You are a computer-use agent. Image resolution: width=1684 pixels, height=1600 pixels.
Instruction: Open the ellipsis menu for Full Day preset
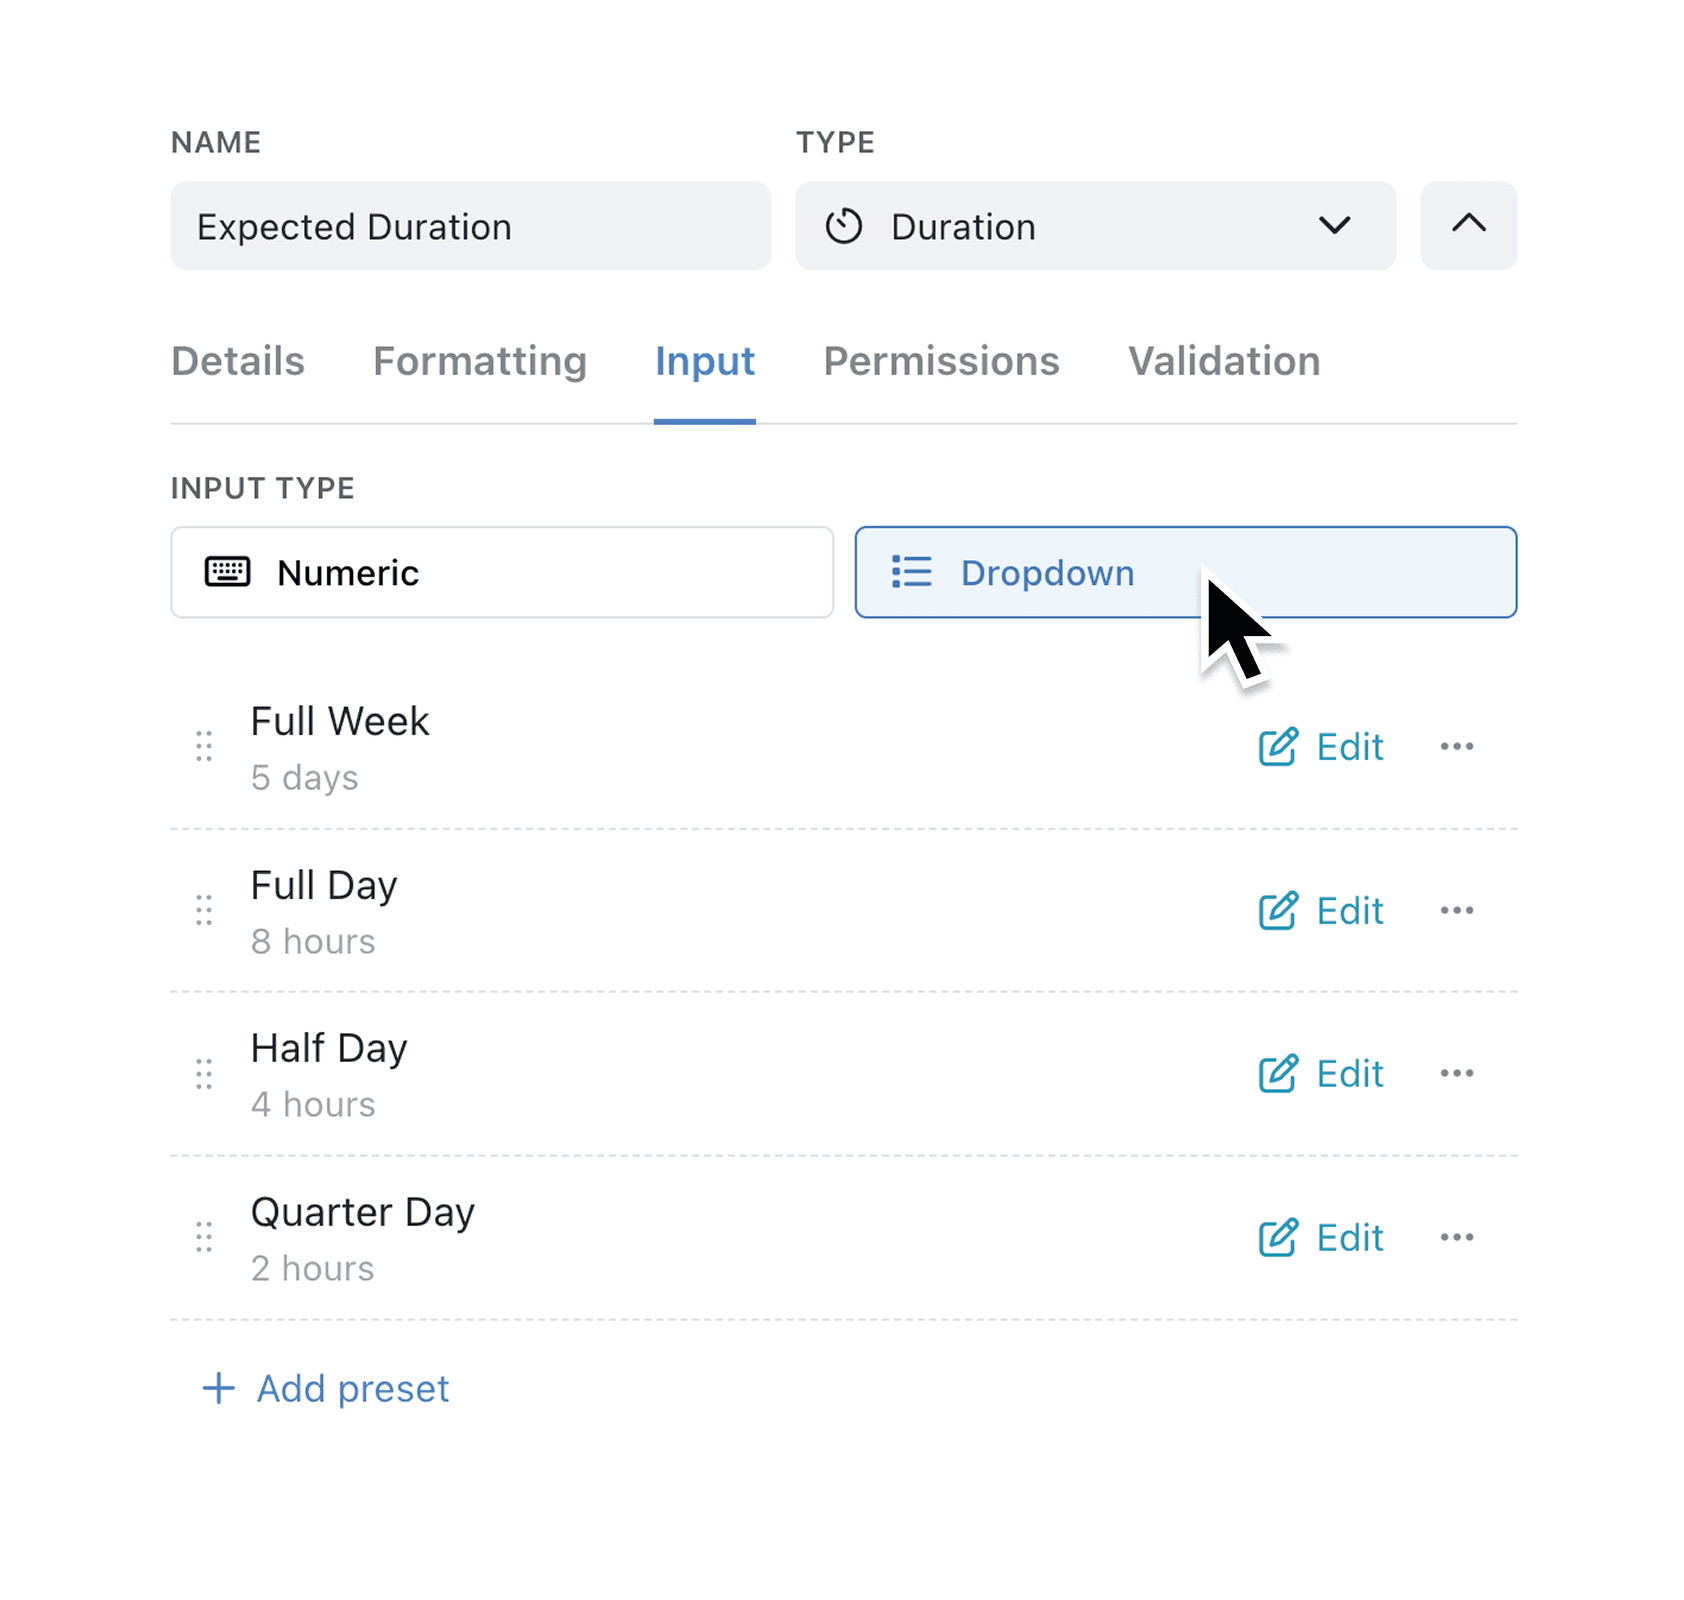coord(1457,910)
